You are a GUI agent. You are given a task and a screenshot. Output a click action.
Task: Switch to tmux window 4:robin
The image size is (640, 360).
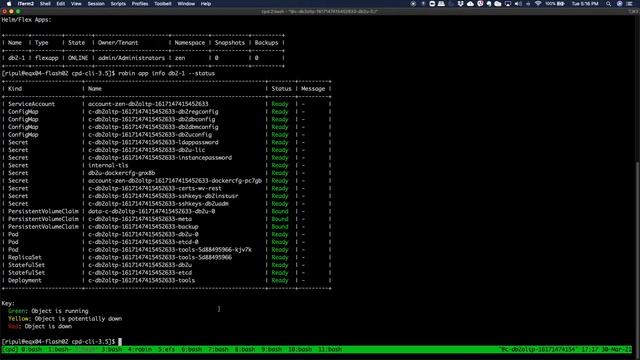140,349
